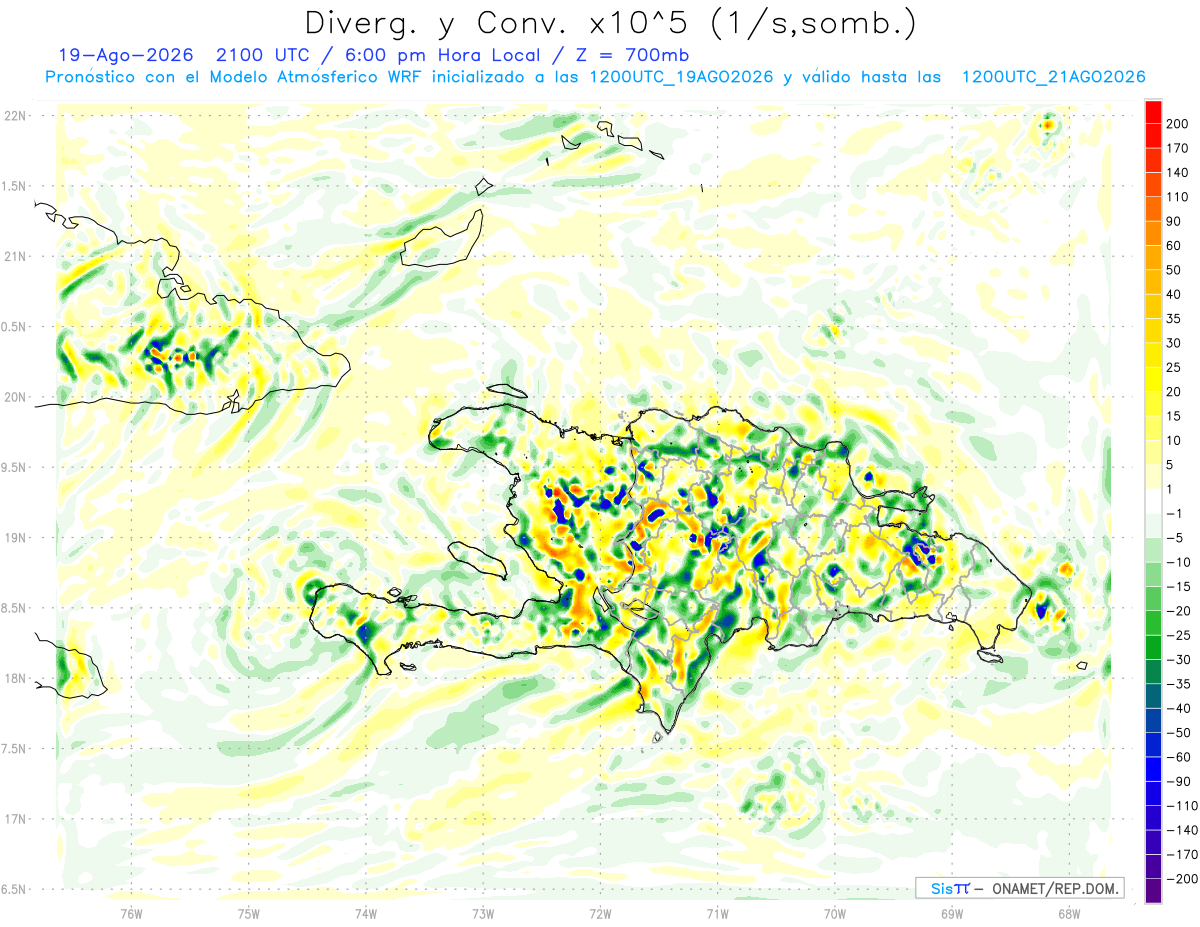The image size is (1200, 927).
Task: Click the '22N' latitude label
Action: tap(14, 115)
